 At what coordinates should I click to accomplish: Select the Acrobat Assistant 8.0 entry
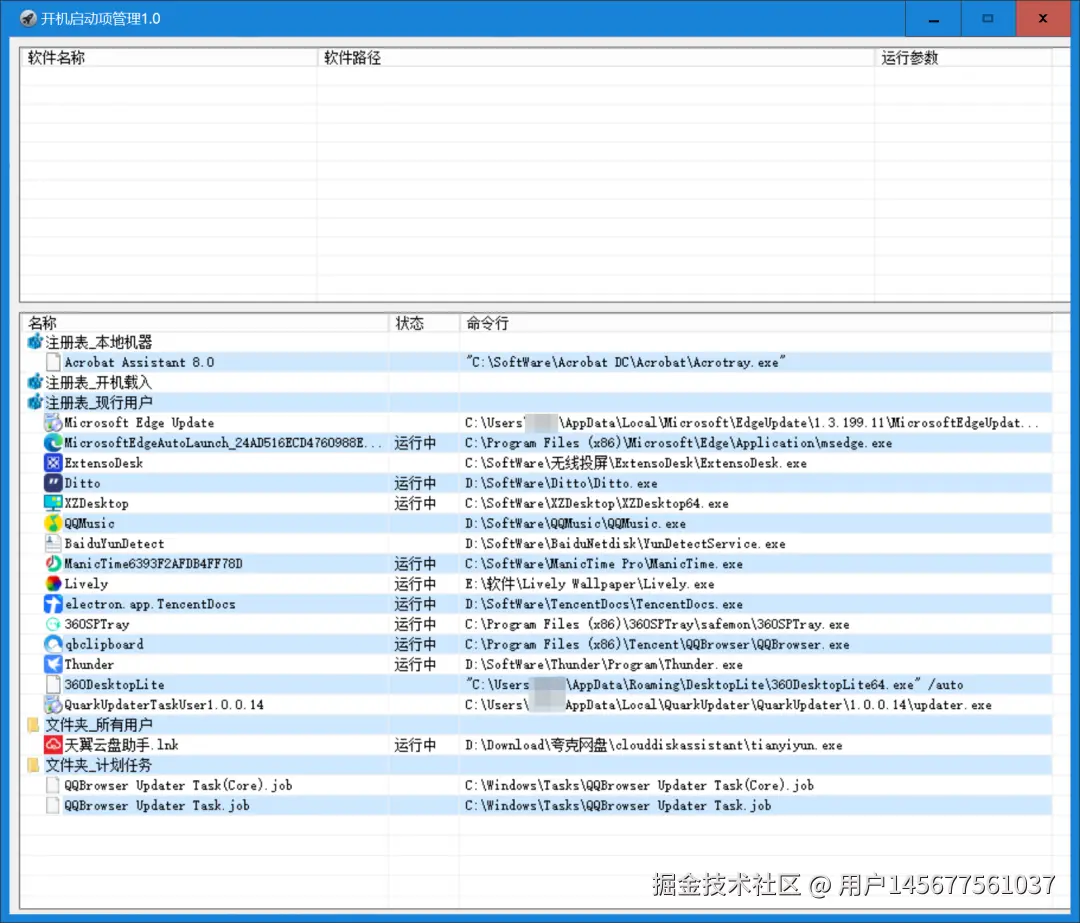point(139,362)
